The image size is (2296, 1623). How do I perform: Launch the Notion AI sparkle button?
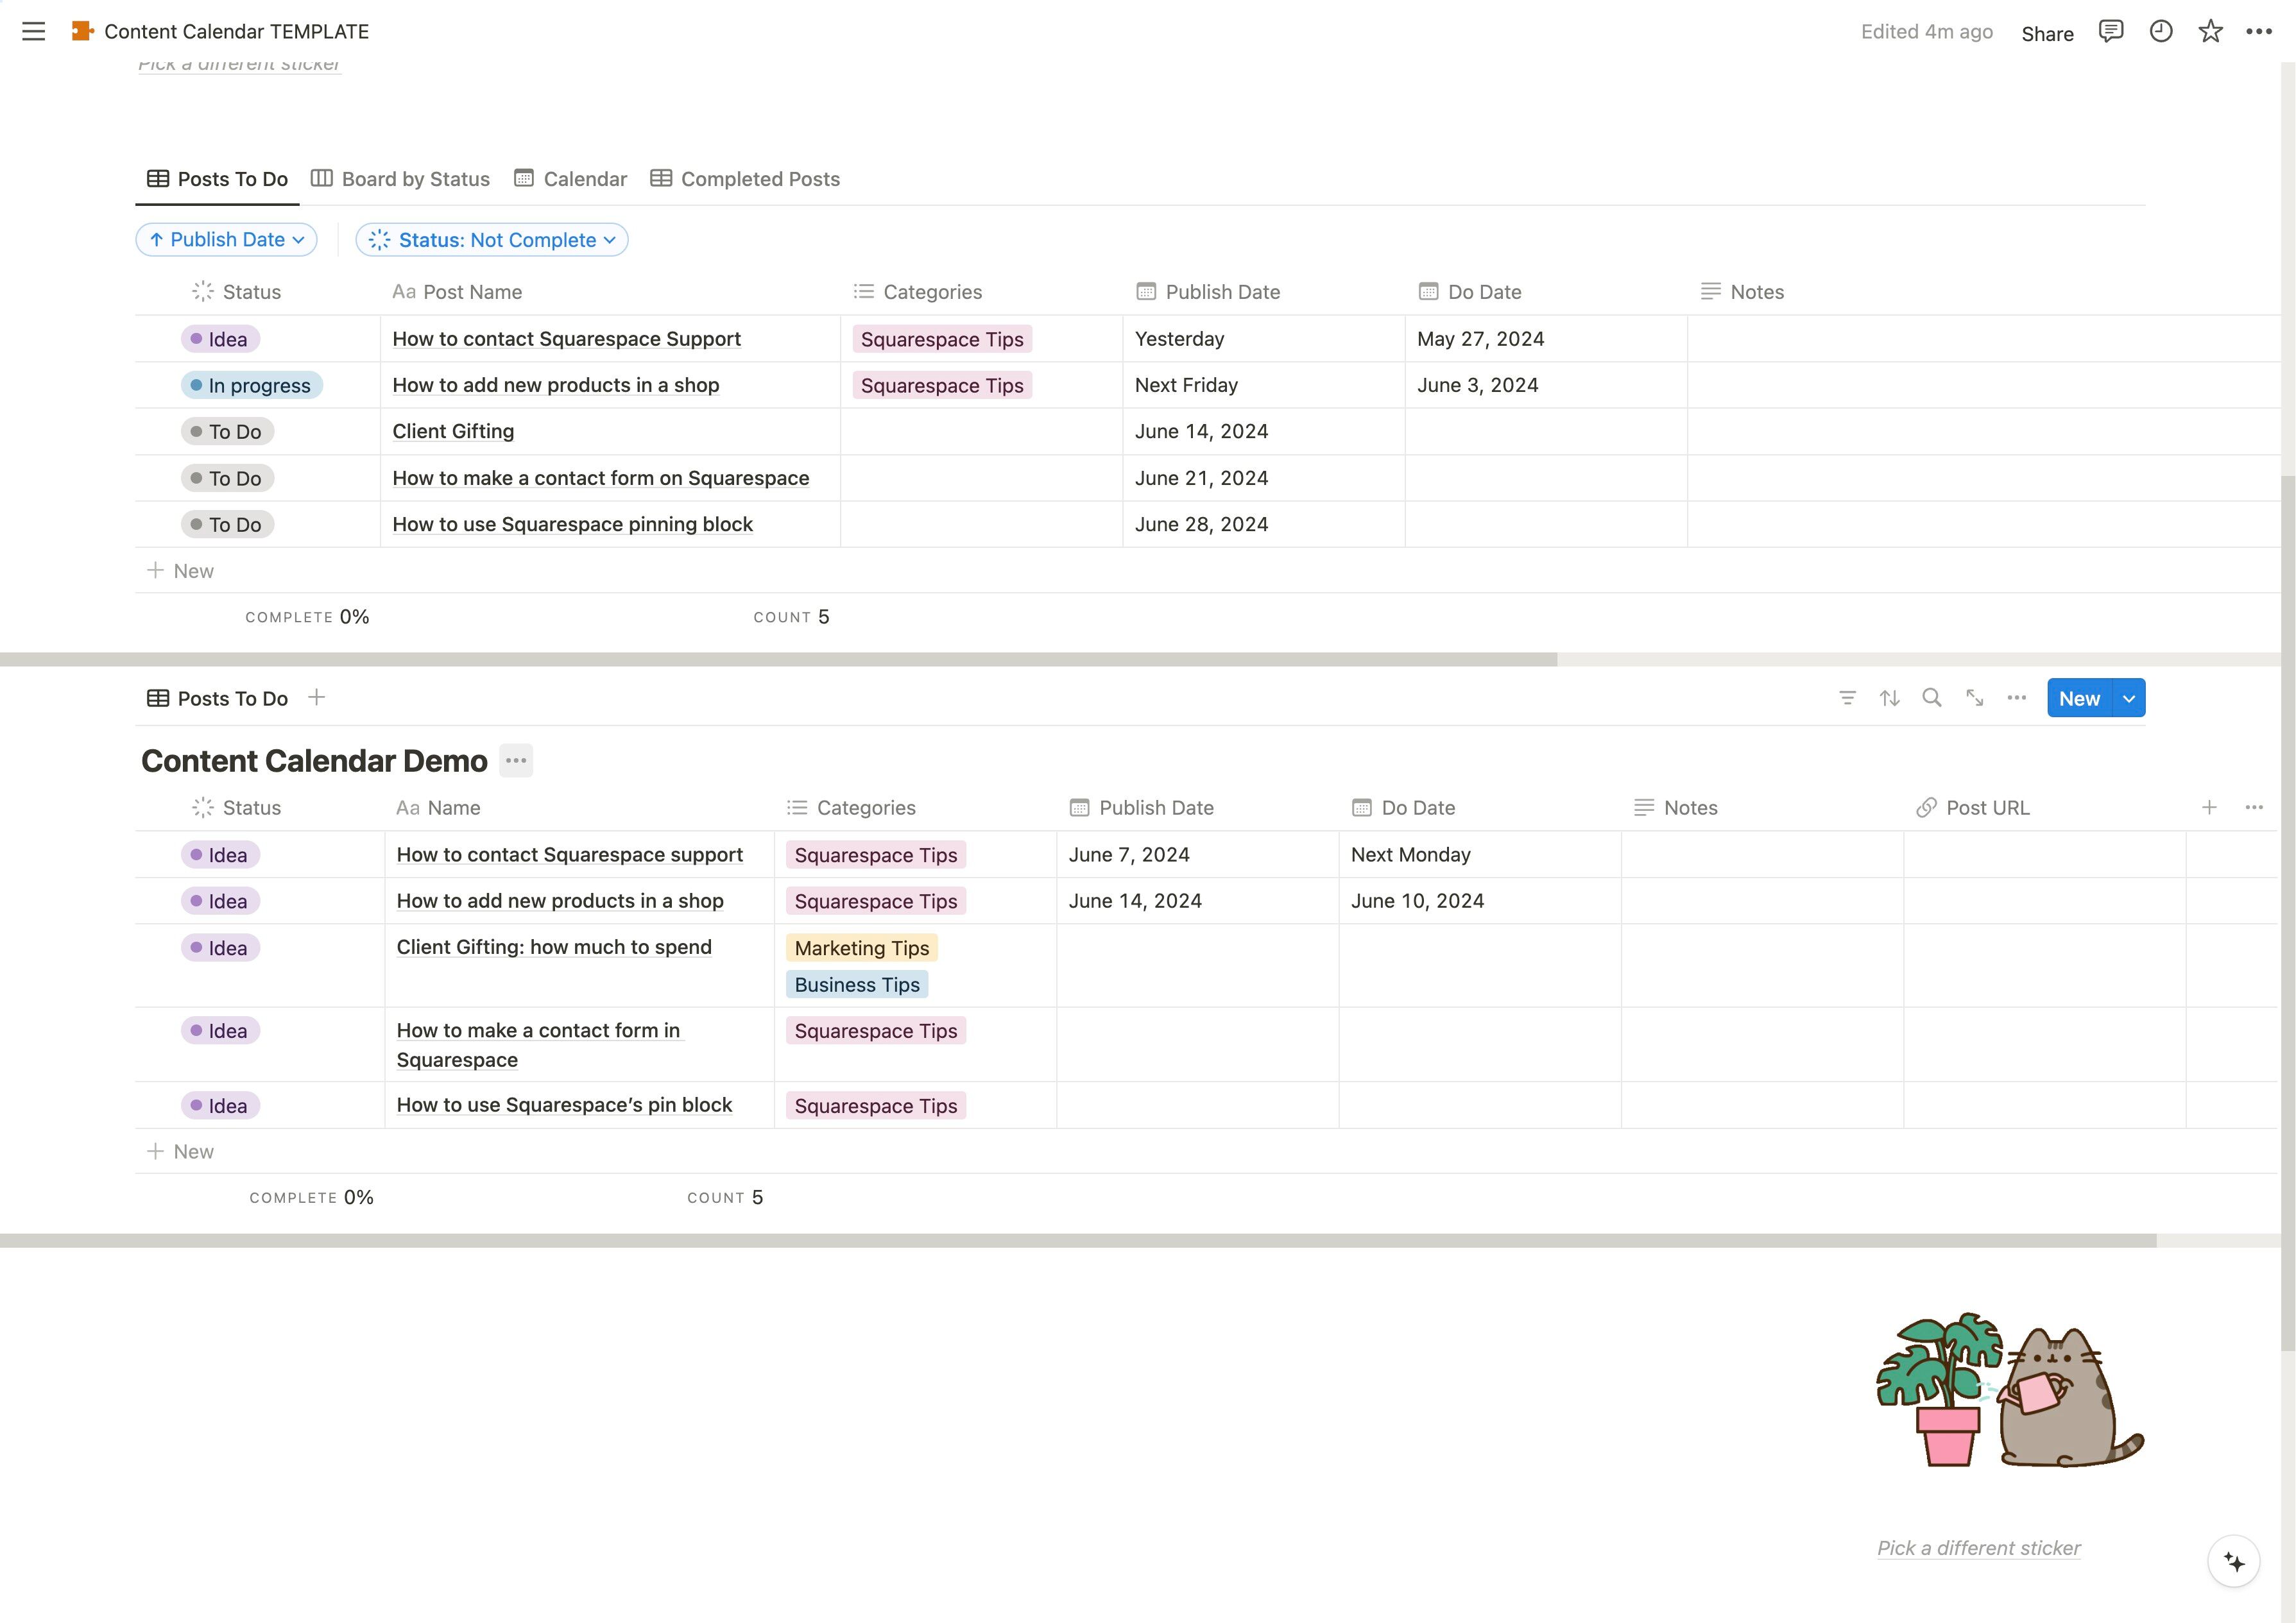(x=2233, y=1561)
